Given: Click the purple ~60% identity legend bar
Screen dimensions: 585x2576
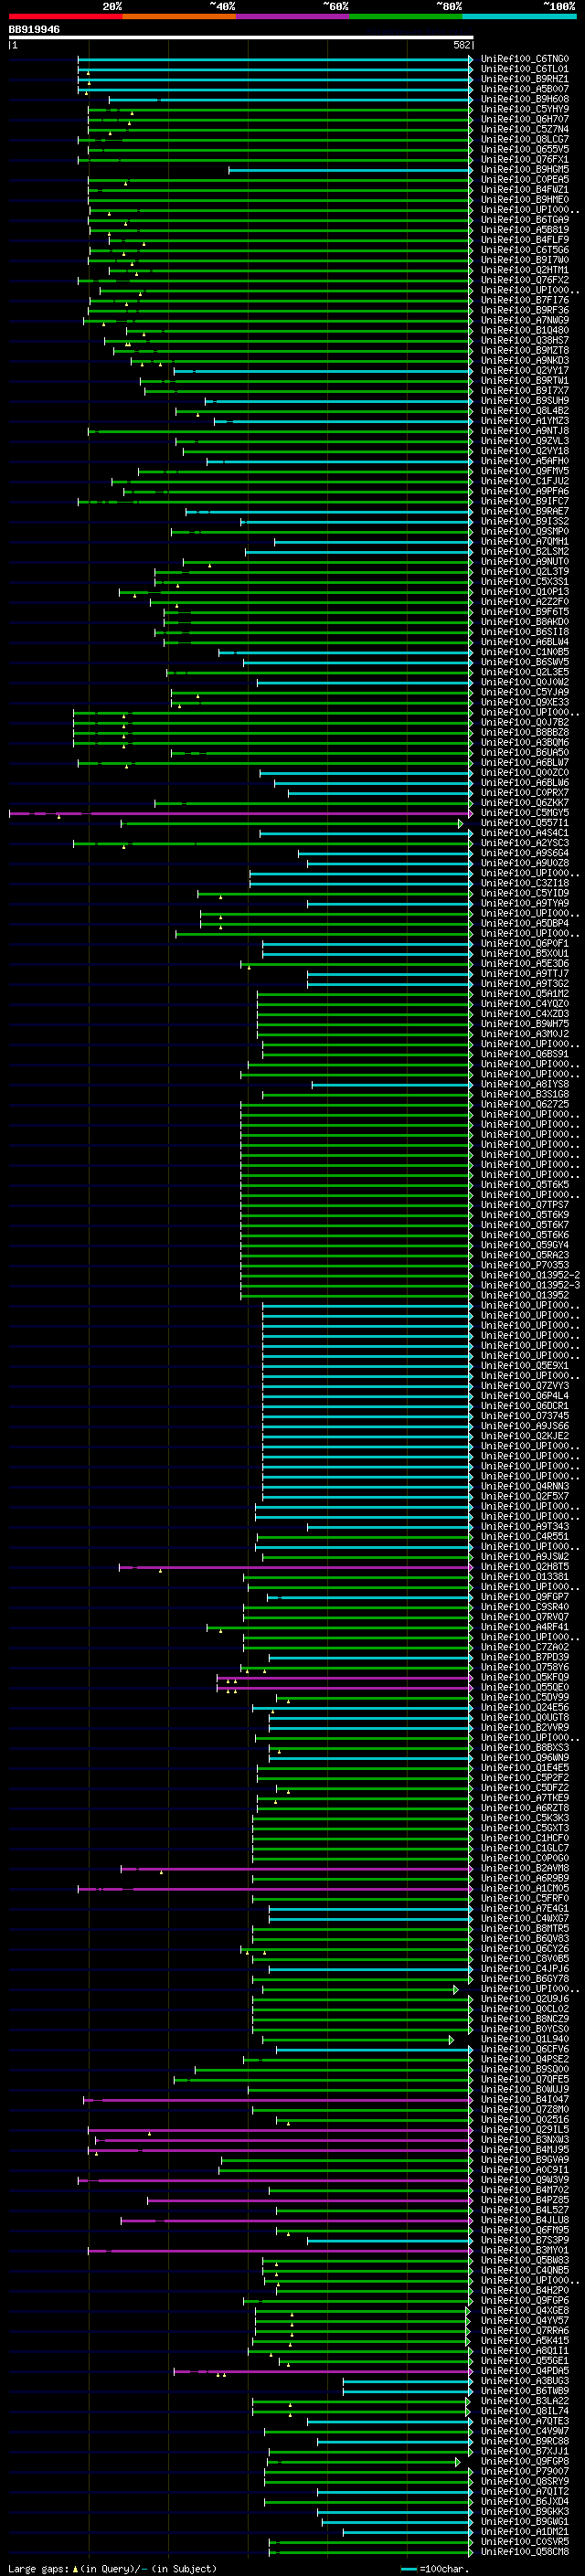Looking at the screenshot, I should 292,16.
